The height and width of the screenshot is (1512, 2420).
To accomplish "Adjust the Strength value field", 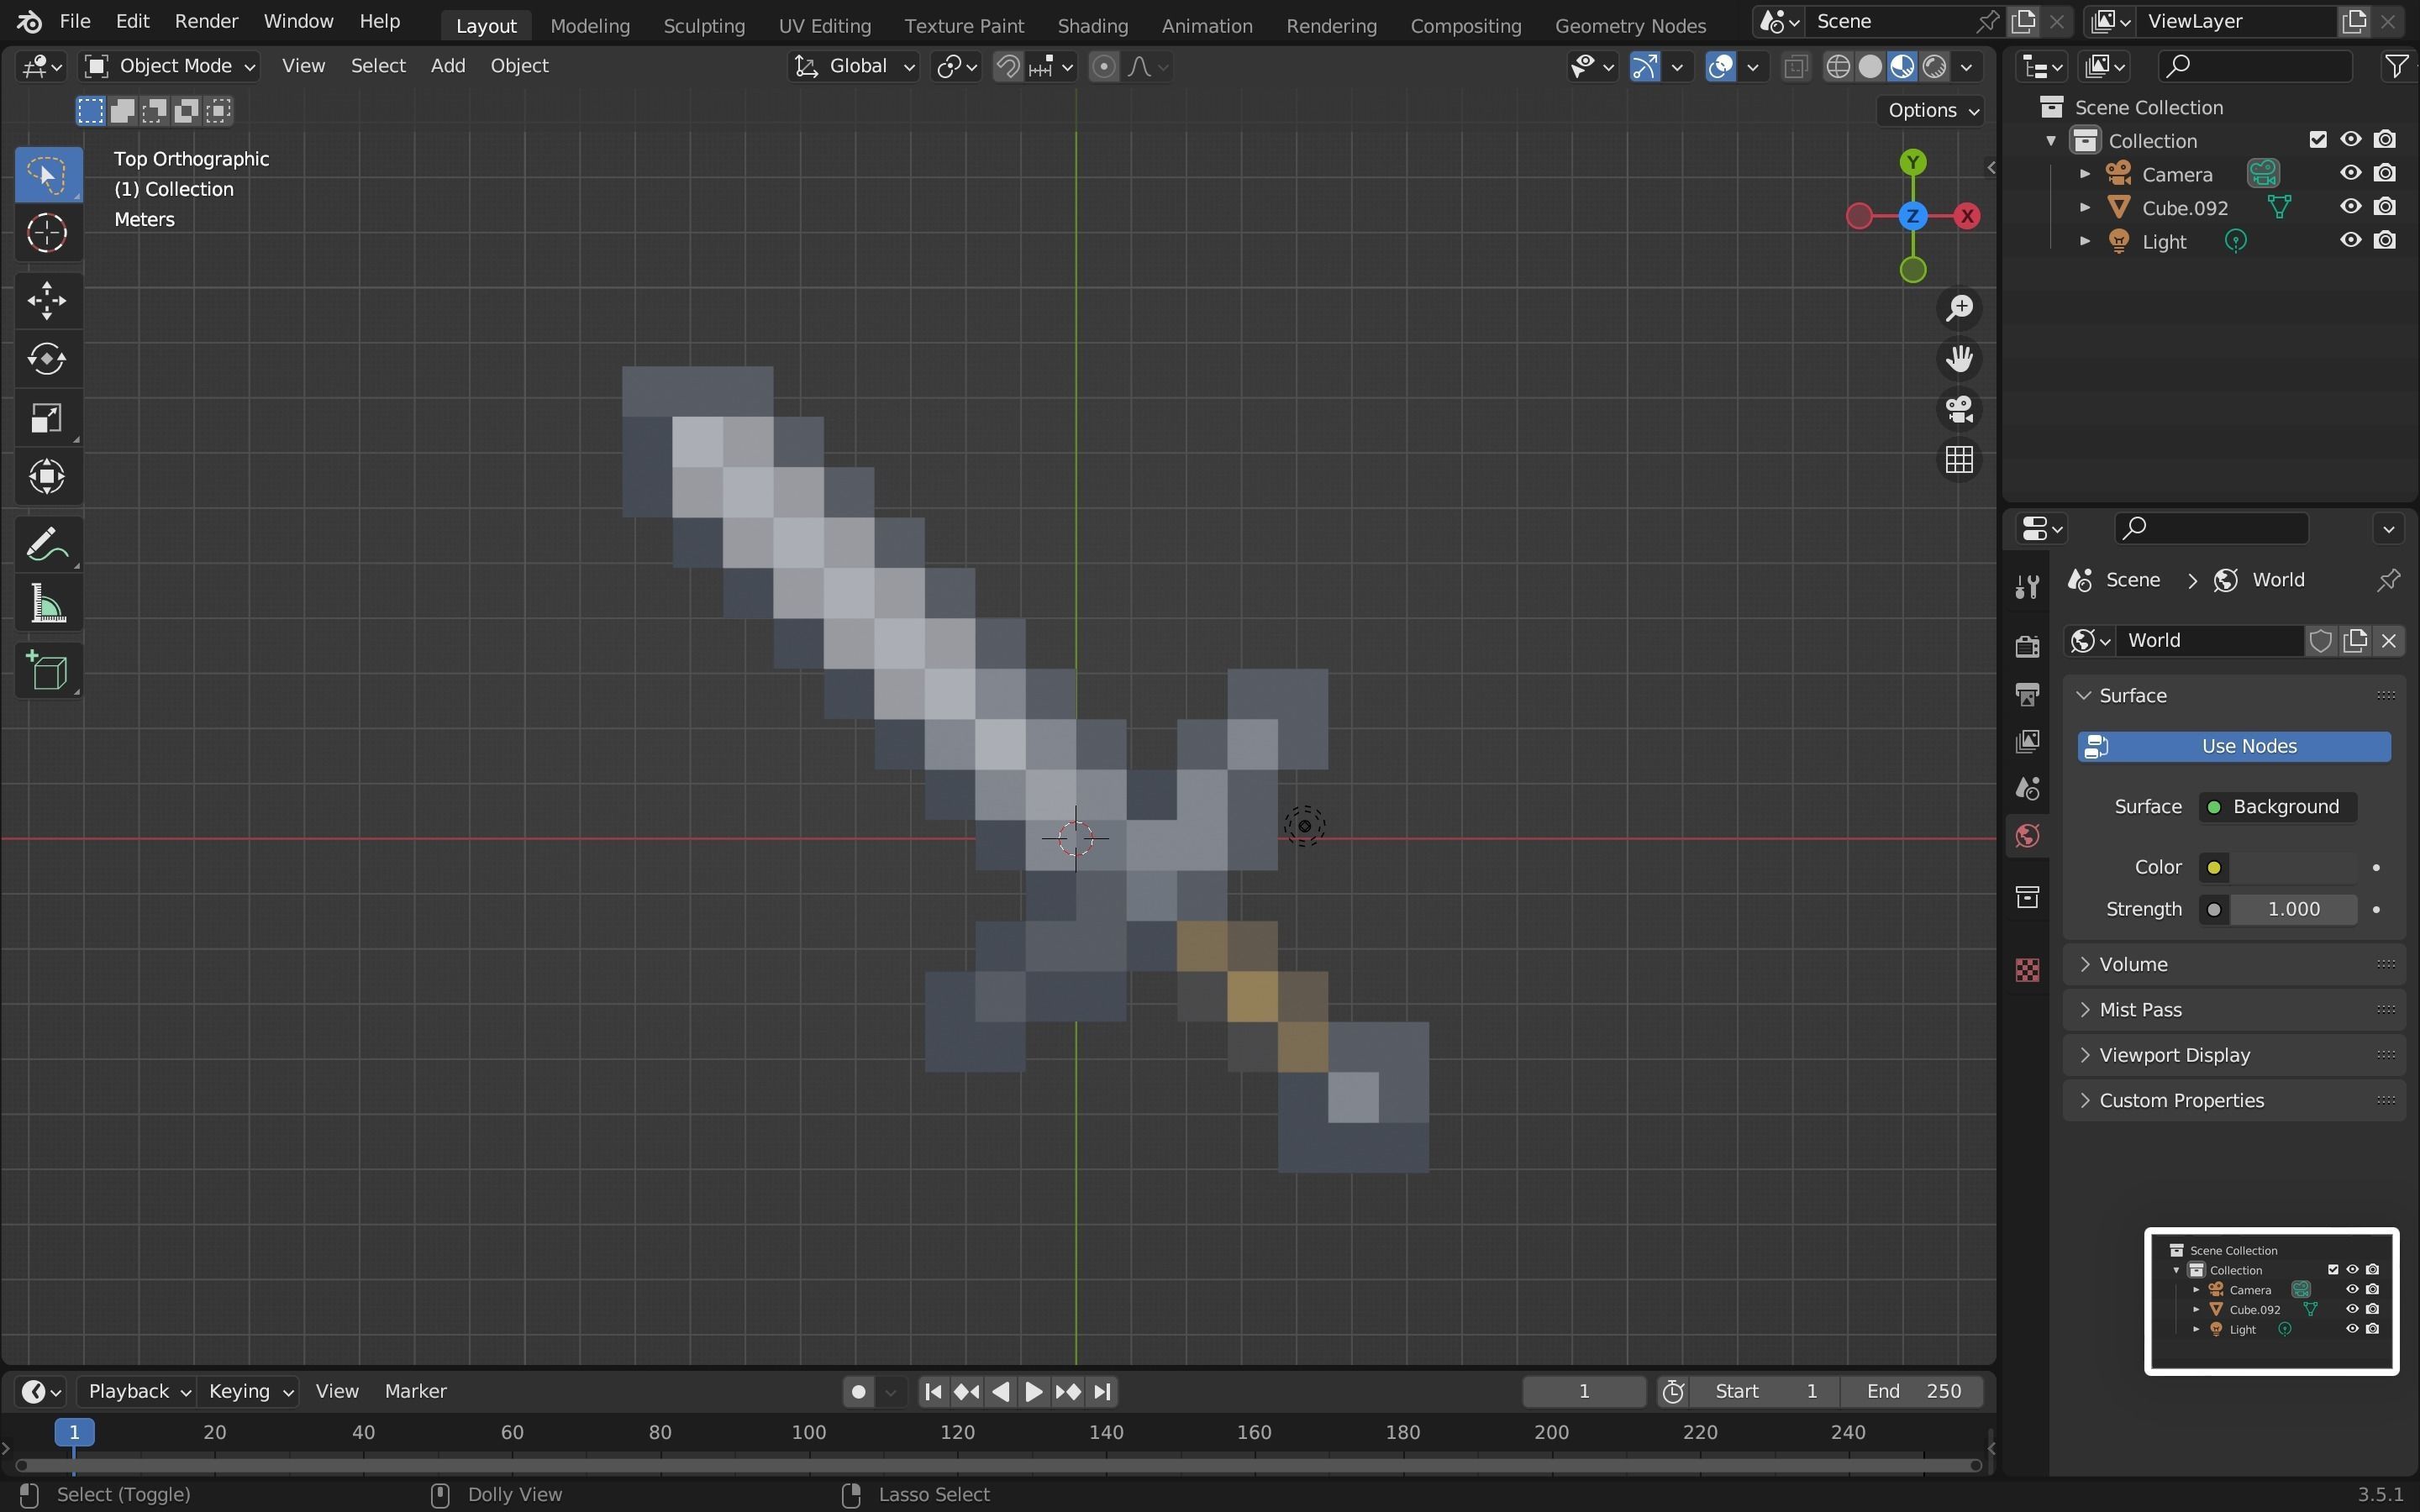I will [2293, 909].
